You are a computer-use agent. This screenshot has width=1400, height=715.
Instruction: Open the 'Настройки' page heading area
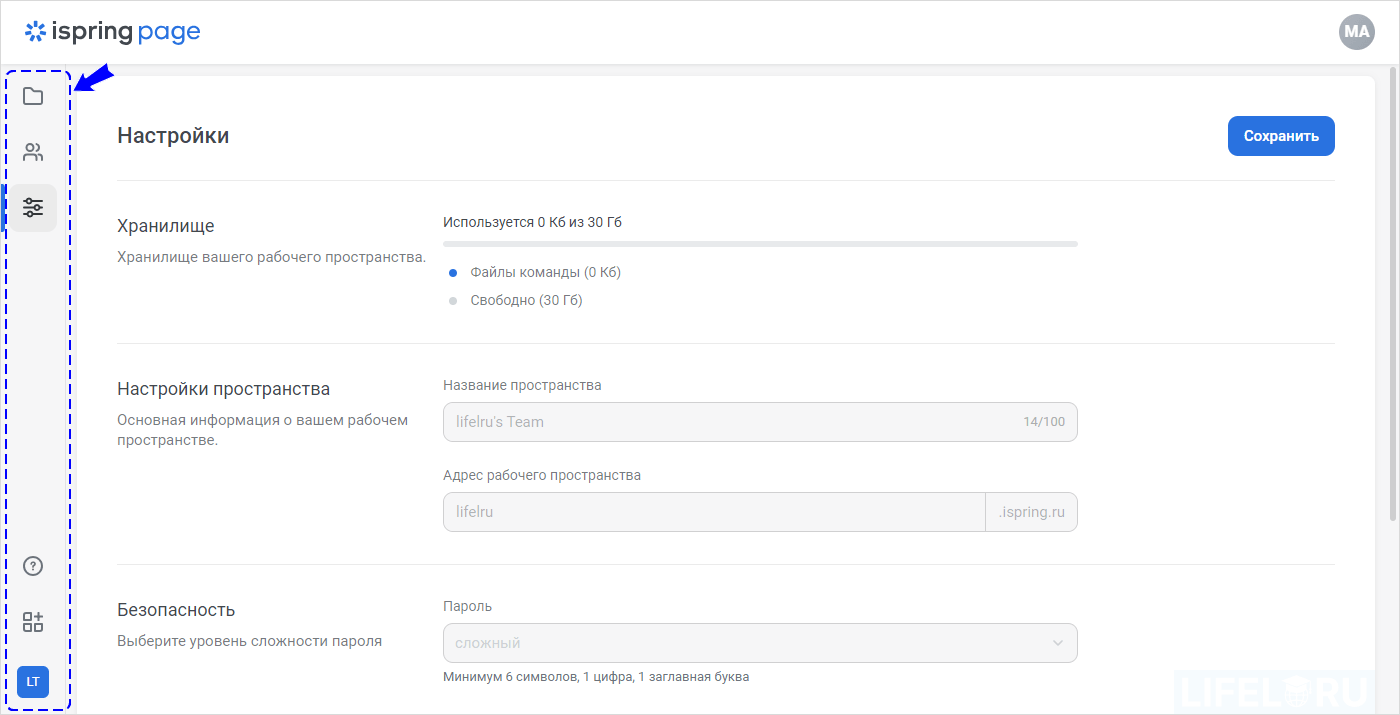click(x=172, y=135)
